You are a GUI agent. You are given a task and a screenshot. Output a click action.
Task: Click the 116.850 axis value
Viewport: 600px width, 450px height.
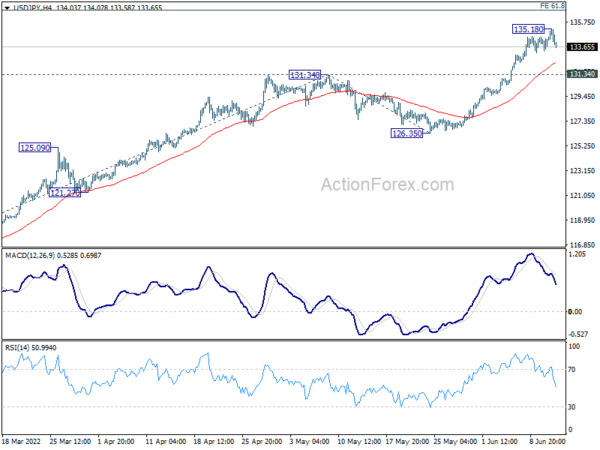582,245
